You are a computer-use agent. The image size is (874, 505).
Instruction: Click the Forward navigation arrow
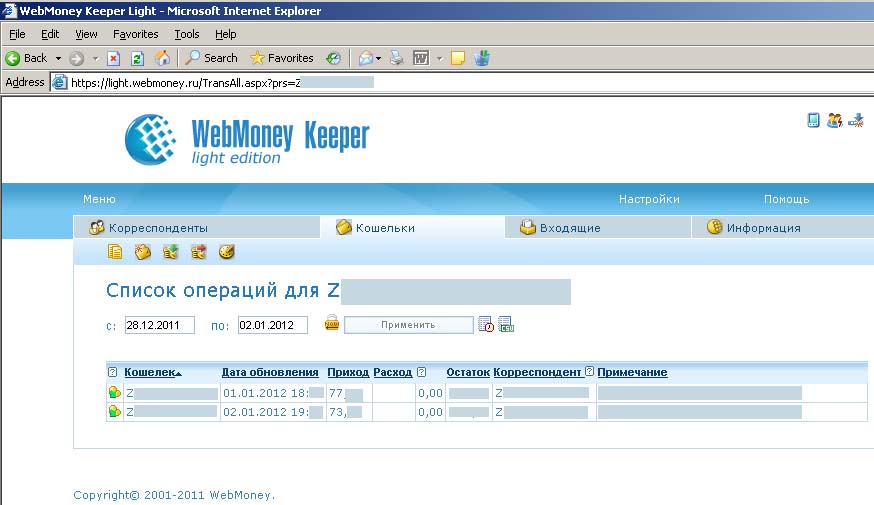tap(77, 58)
